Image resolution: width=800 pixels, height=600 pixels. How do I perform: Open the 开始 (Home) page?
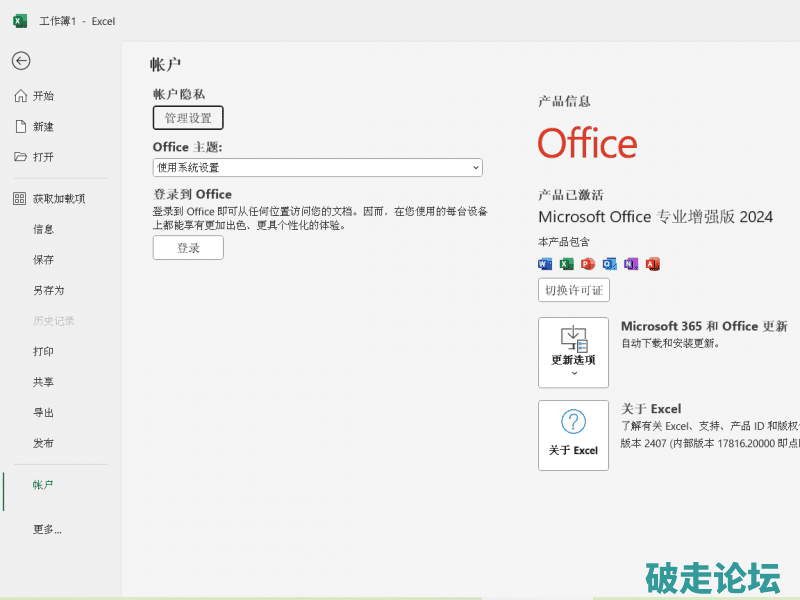click(43, 96)
